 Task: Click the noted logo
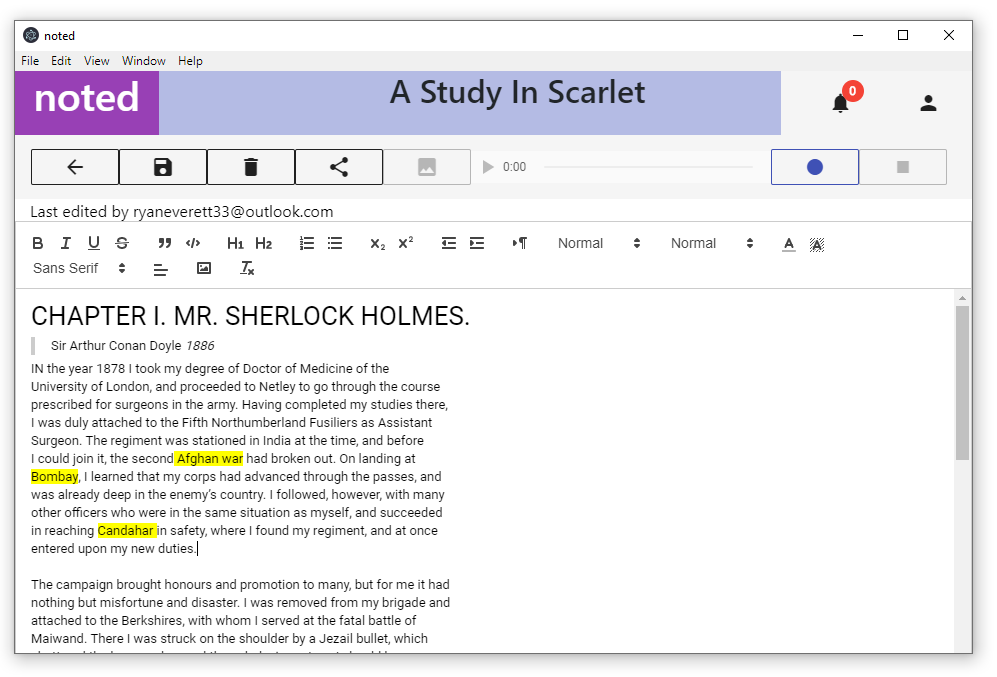(x=86, y=102)
